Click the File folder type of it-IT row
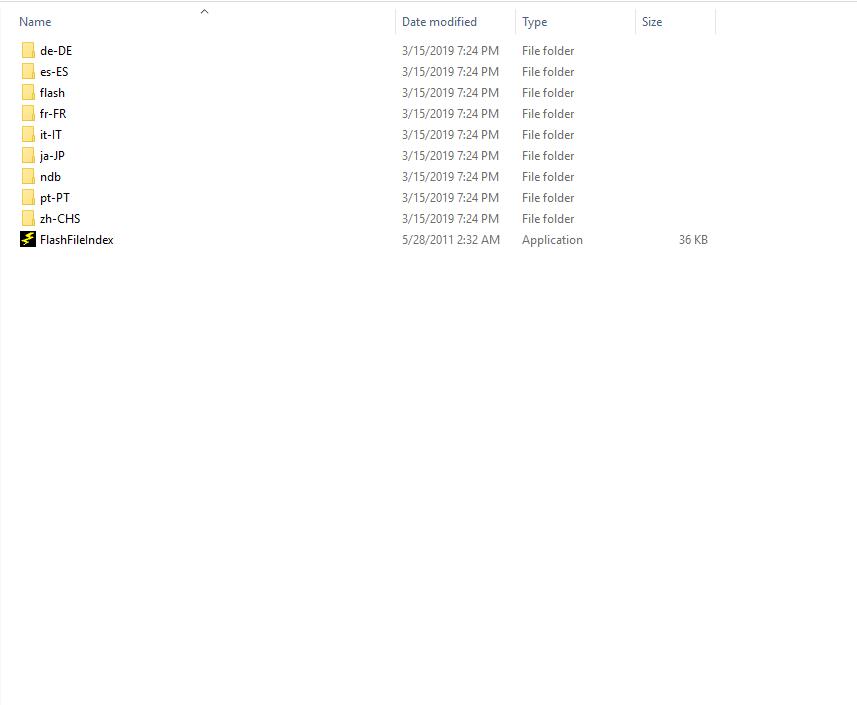The image size is (857, 705). click(x=548, y=135)
